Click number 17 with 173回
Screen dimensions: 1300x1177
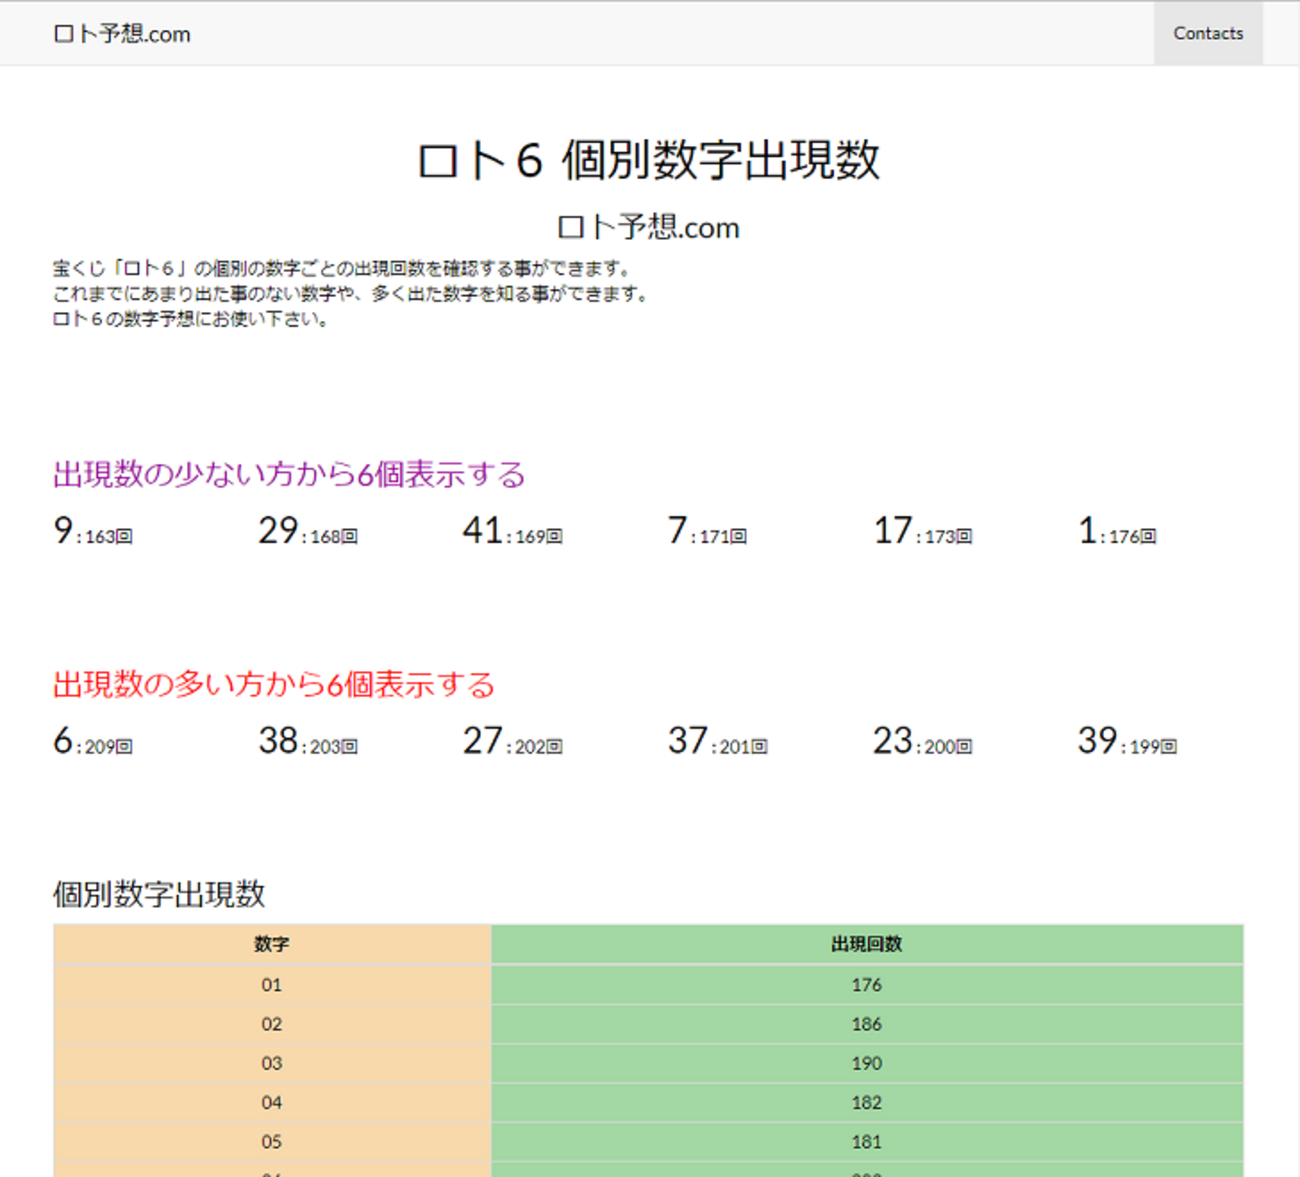tap(922, 532)
